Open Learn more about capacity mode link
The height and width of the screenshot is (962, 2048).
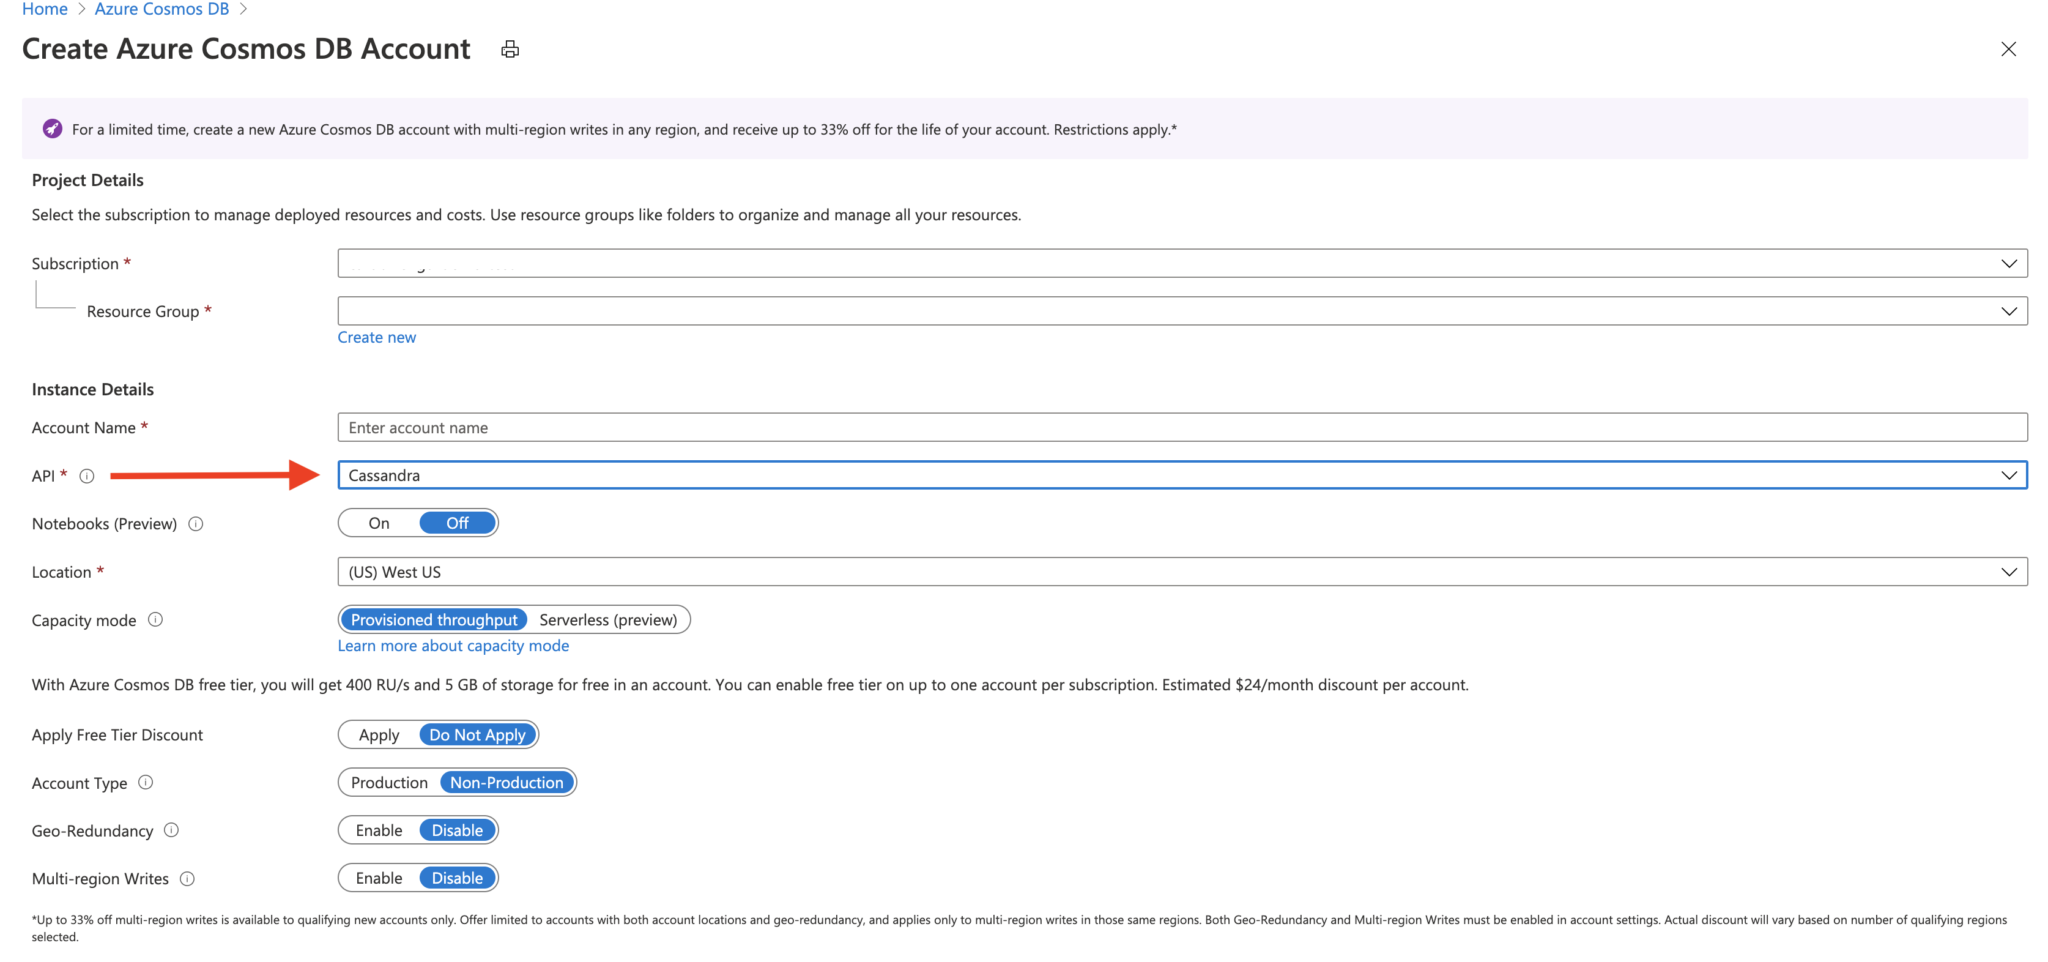[453, 646]
